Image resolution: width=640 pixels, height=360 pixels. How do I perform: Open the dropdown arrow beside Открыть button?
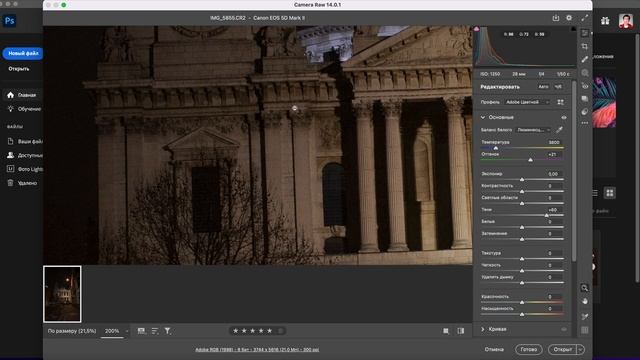[580, 349]
